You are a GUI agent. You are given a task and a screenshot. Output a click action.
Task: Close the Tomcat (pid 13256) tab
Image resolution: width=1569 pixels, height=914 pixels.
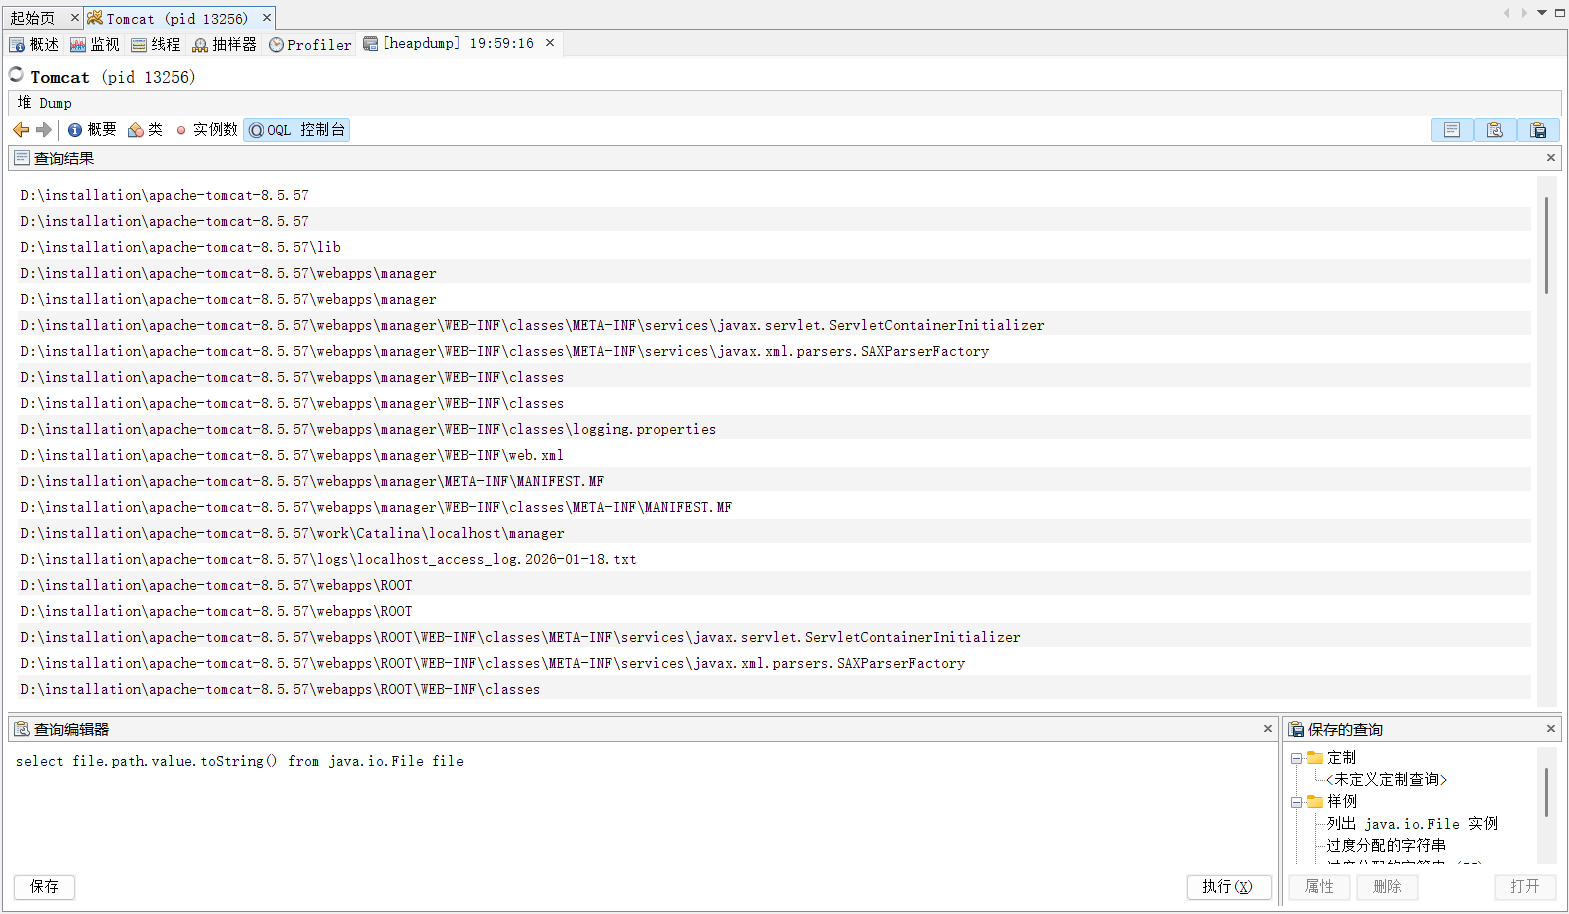267,18
